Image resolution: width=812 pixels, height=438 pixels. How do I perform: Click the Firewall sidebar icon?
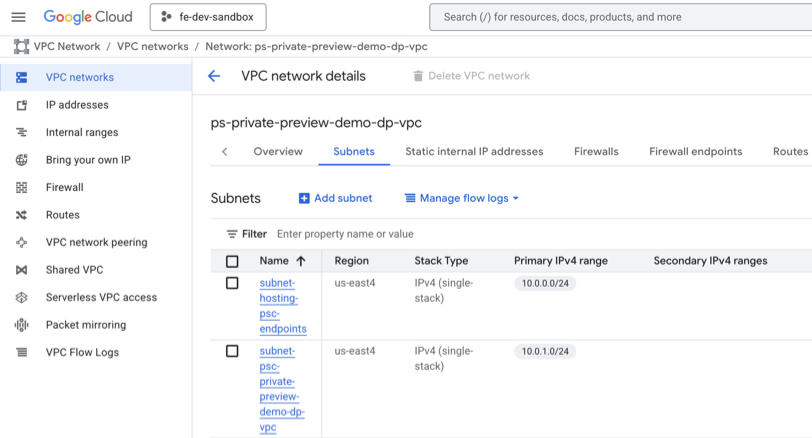pos(21,187)
